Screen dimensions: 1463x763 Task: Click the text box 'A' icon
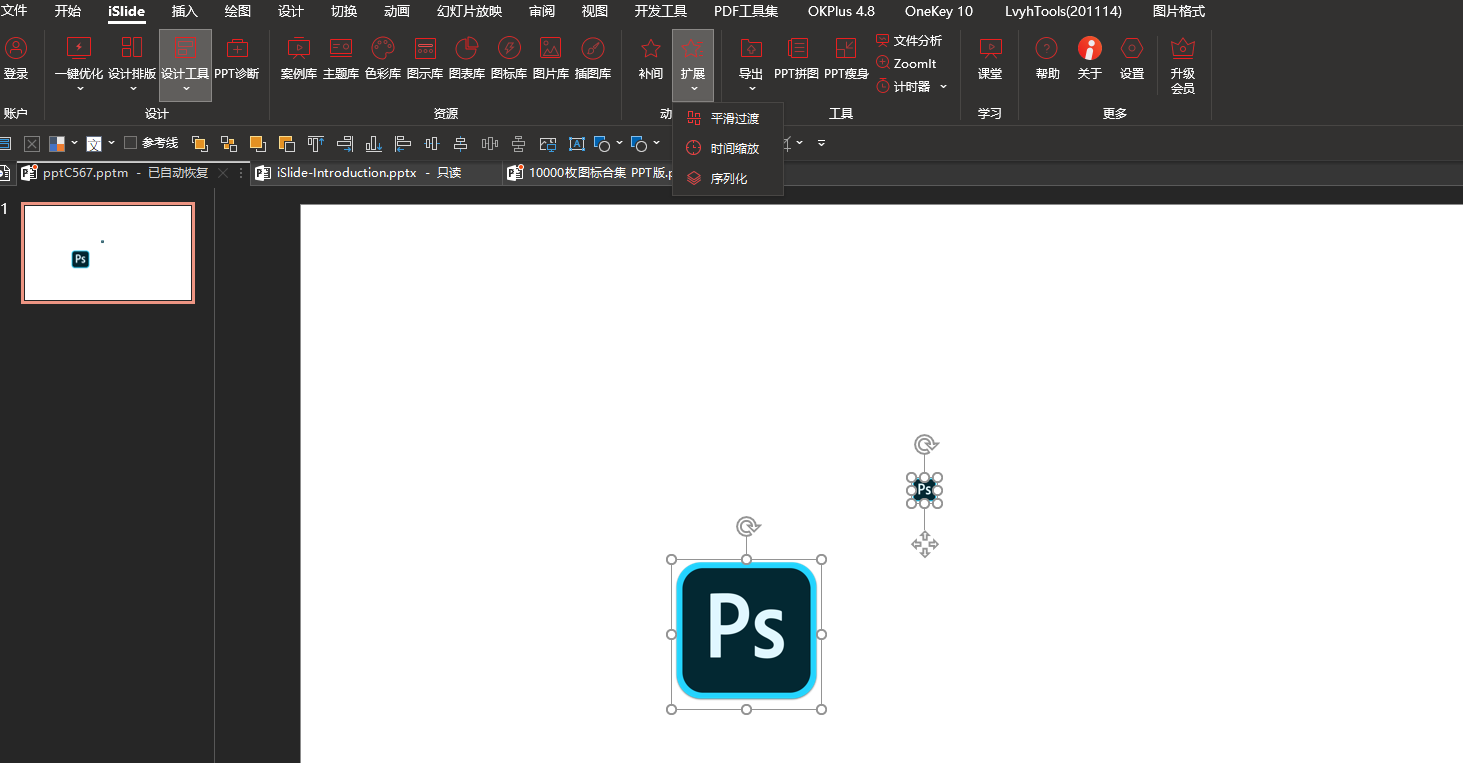point(577,143)
